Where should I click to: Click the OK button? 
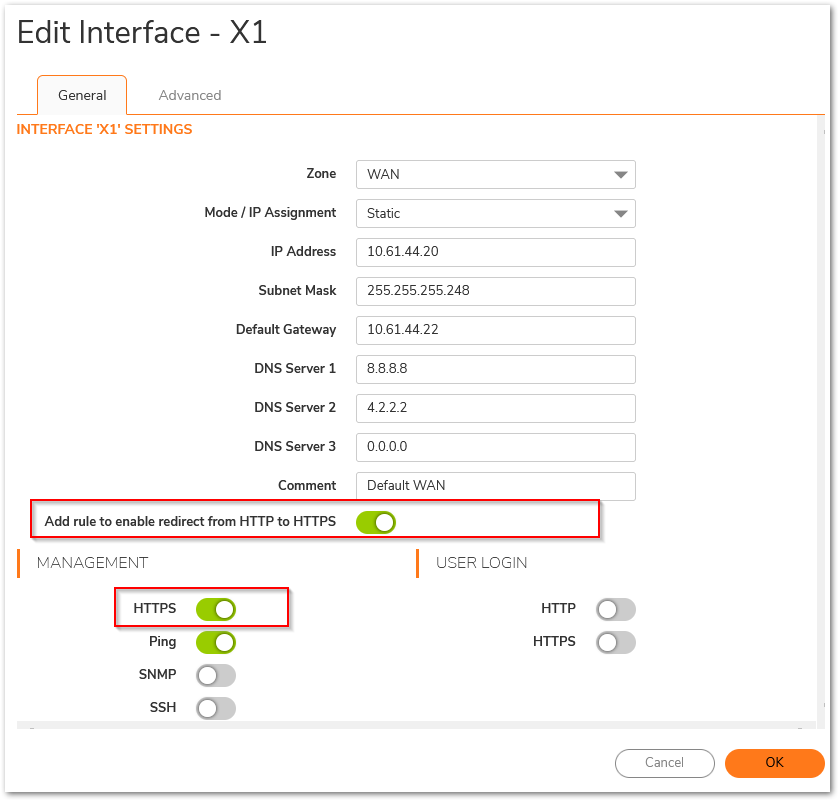coord(774,763)
